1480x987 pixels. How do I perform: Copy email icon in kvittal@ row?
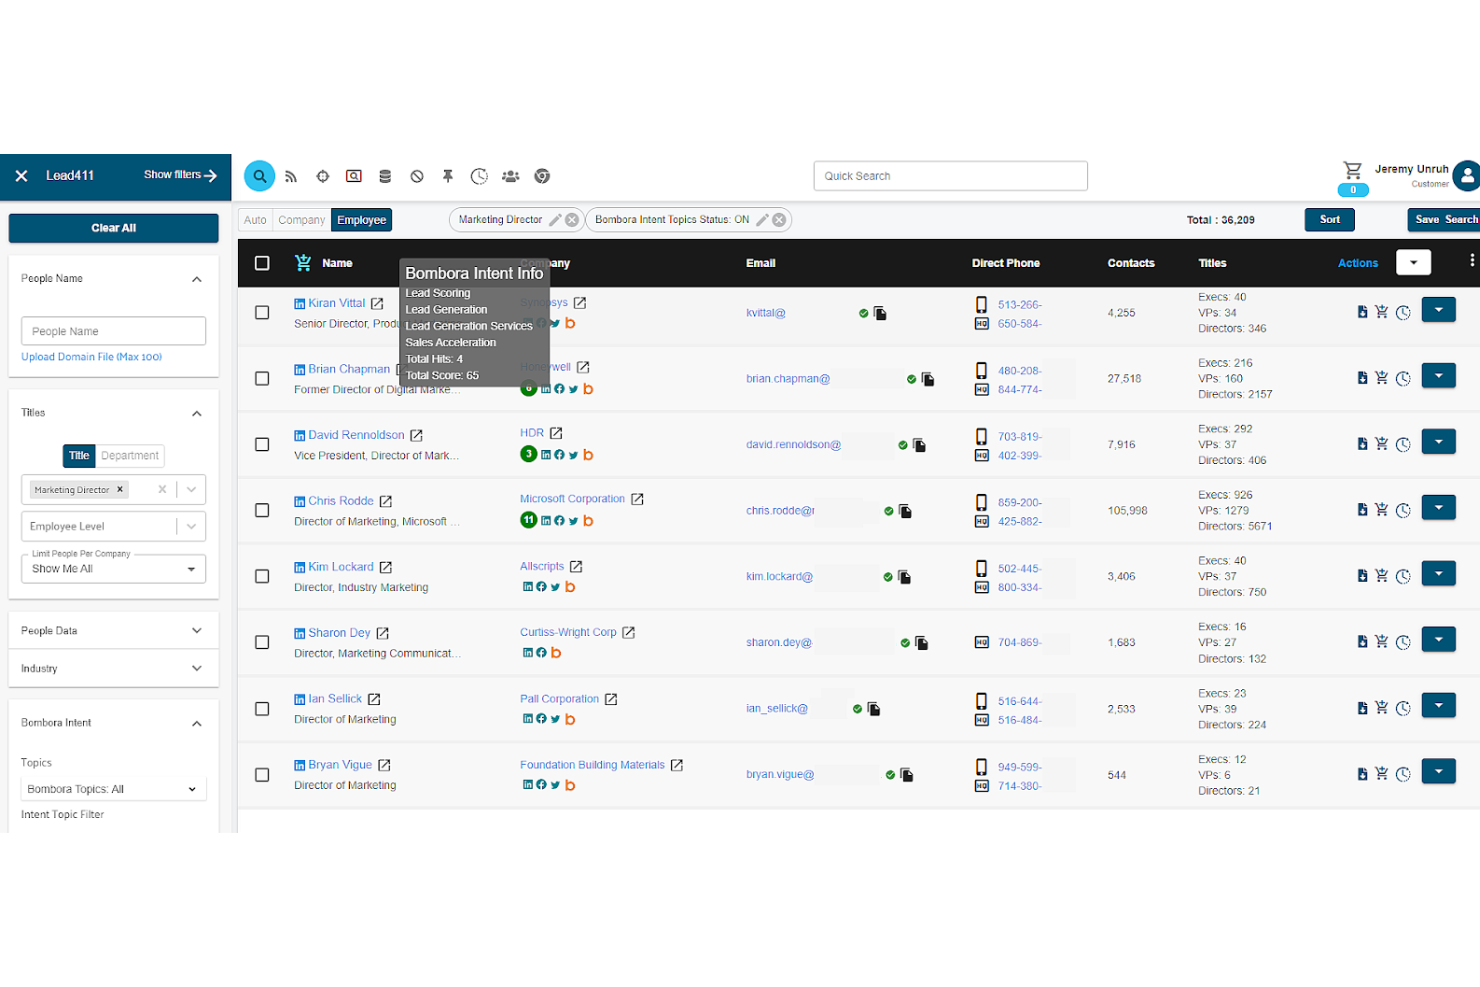(880, 313)
